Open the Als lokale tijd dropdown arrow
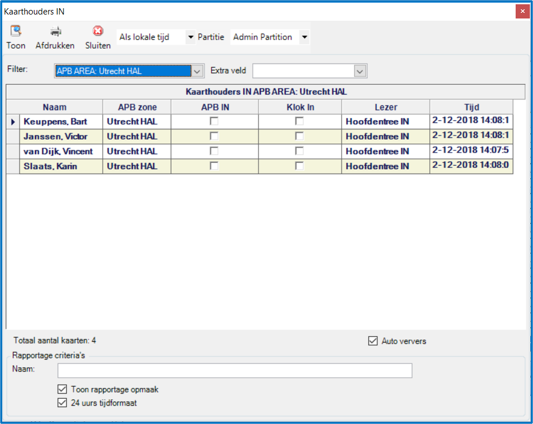 pos(191,37)
